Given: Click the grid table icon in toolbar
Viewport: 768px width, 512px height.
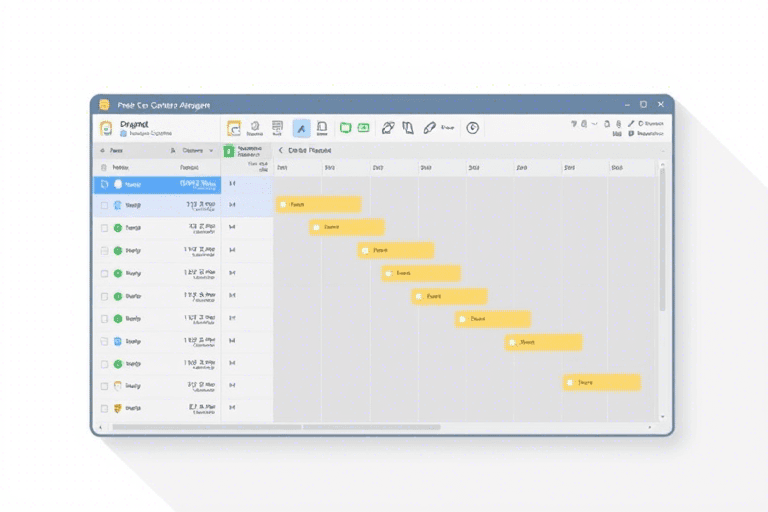Looking at the screenshot, I should click(277, 127).
